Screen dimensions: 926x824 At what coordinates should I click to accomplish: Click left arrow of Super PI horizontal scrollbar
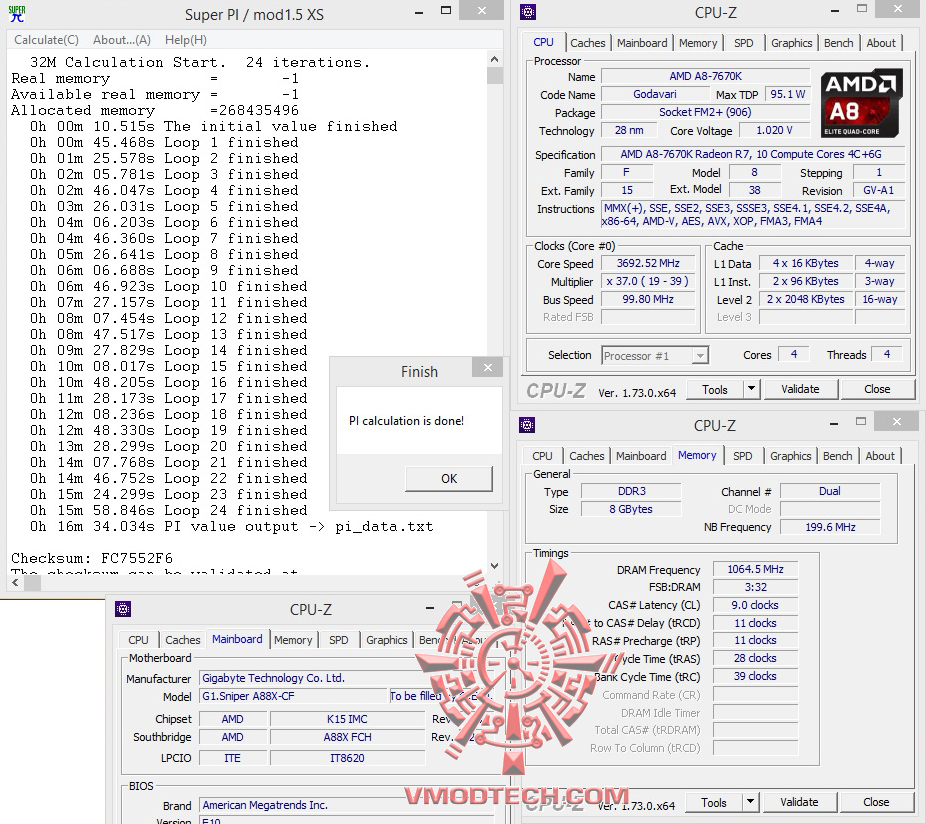pyautogui.click(x=15, y=583)
